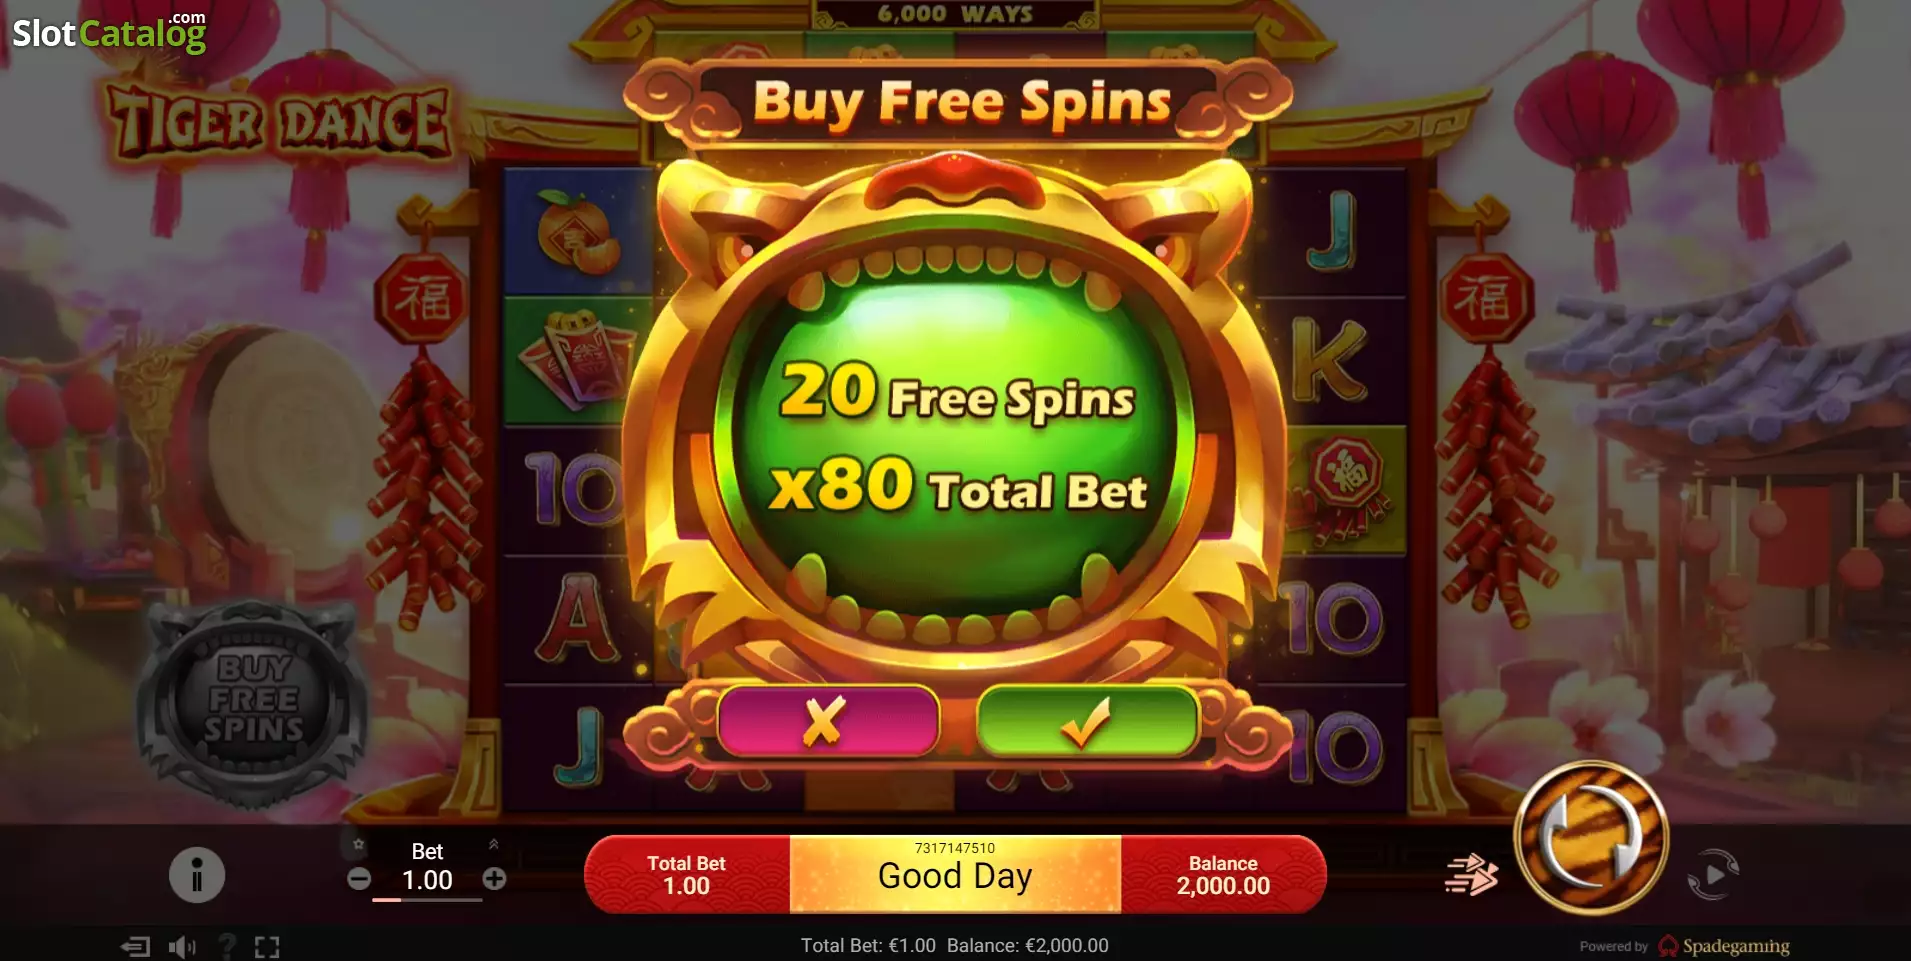Mute the game sound speaker icon
The width and height of the screenshot is (1911, 961).
coord(181,946)
